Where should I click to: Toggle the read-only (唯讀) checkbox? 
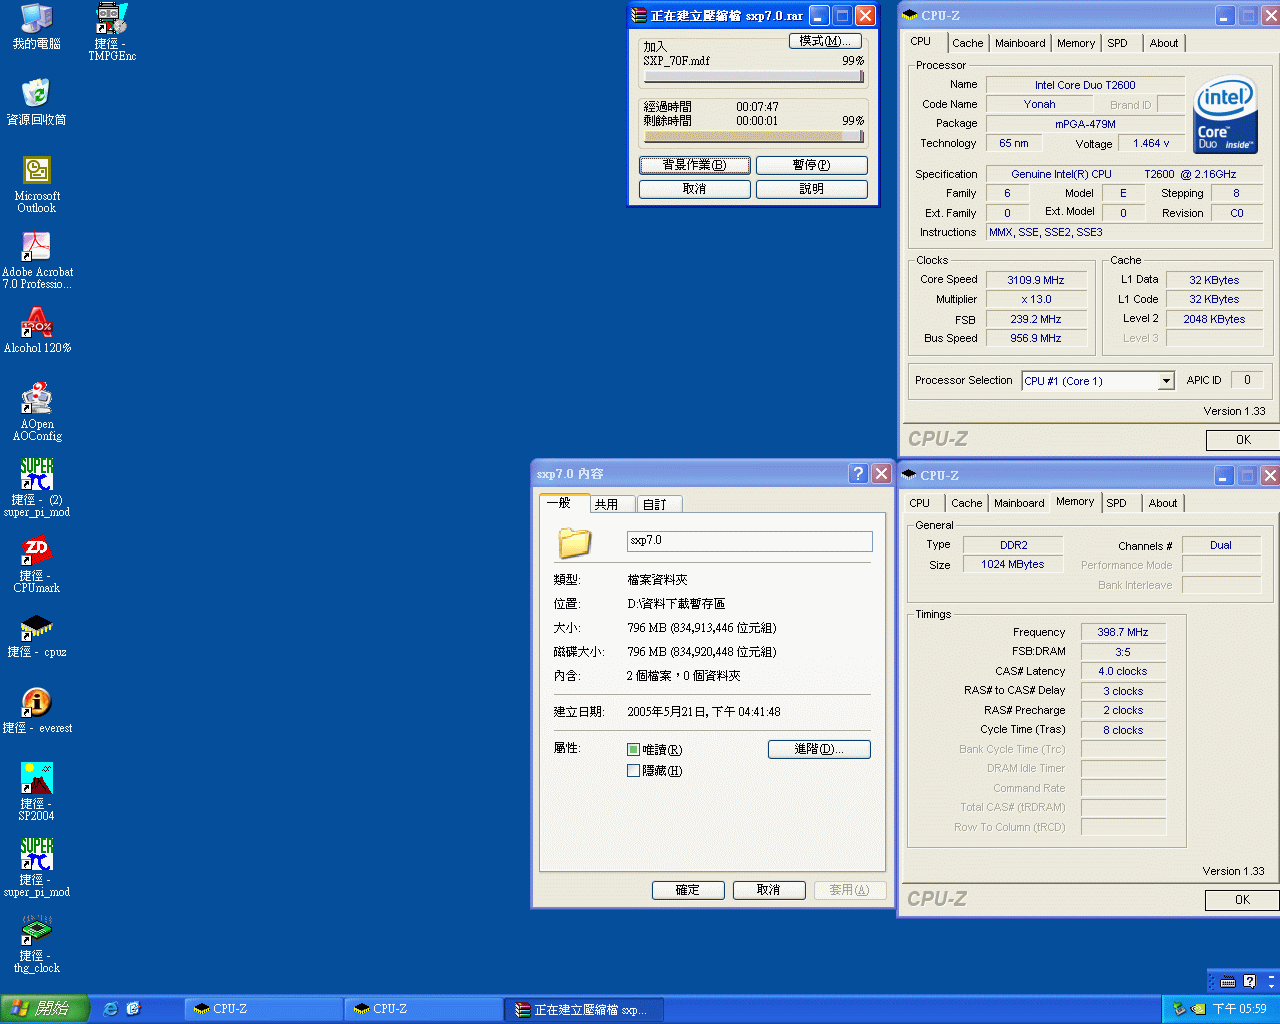(x=633, y=750)
